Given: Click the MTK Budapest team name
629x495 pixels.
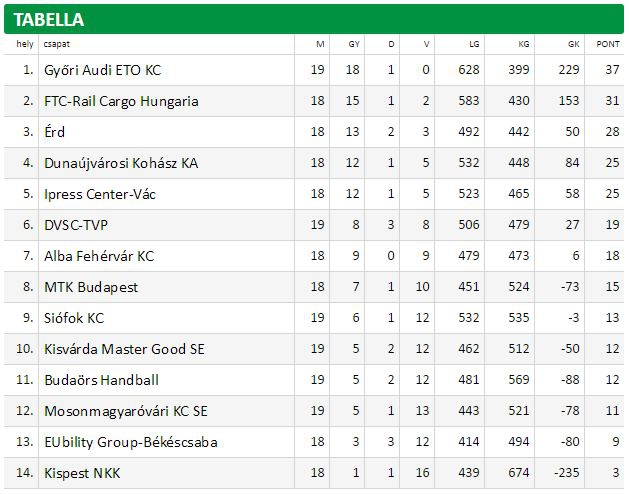Looking at the screenshot, I should click(91, 287).
